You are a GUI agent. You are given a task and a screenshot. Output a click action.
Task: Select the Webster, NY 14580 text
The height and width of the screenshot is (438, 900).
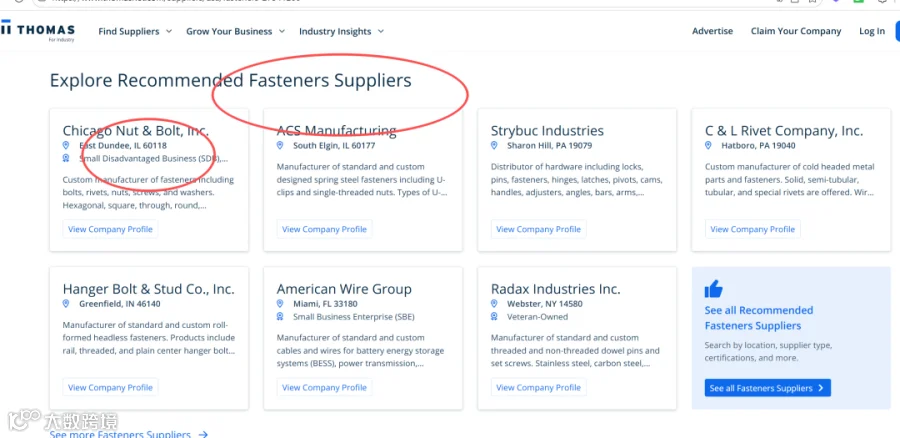click(x=545, y=304)
